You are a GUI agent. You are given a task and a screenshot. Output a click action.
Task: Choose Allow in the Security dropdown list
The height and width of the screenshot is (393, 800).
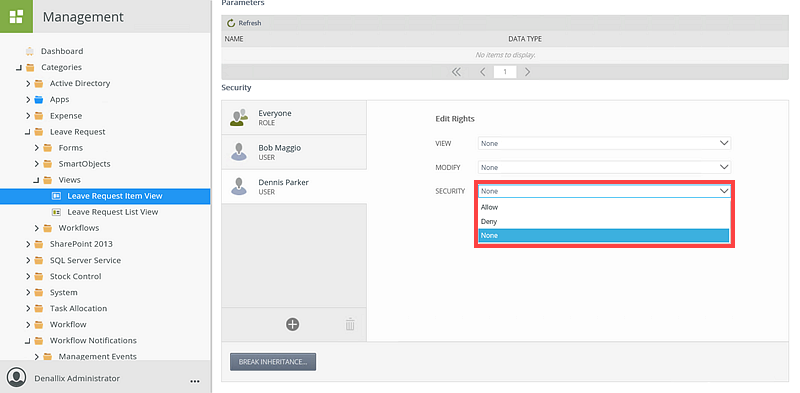click(x=604, y=207)
